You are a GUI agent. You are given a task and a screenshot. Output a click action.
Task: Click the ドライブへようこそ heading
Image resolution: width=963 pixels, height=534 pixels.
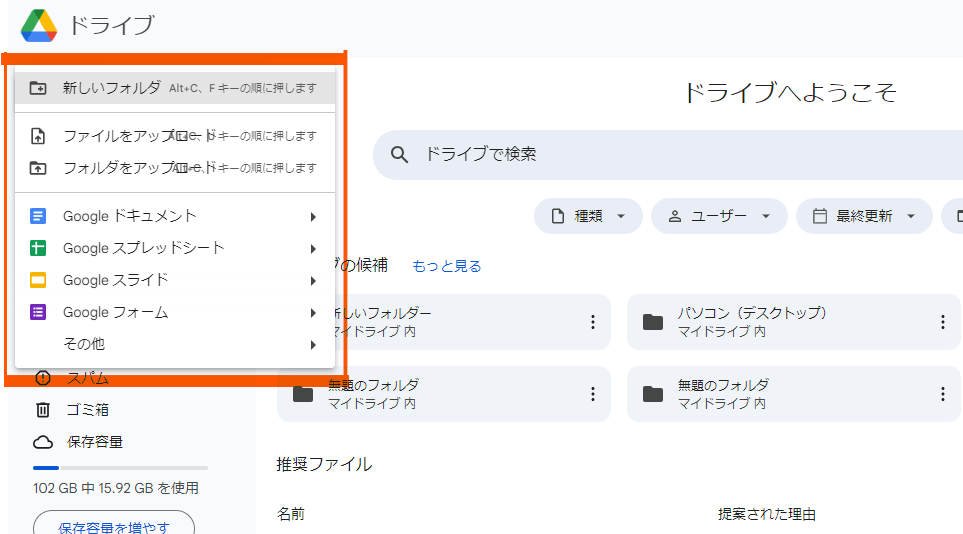tap(790, 93)
